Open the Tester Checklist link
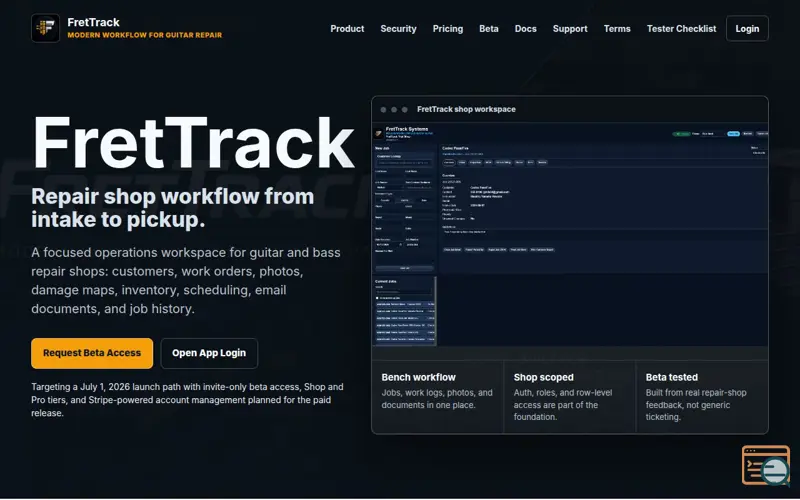Image resolution: width=800 pixels, height=500 pixels. (682, 29)
